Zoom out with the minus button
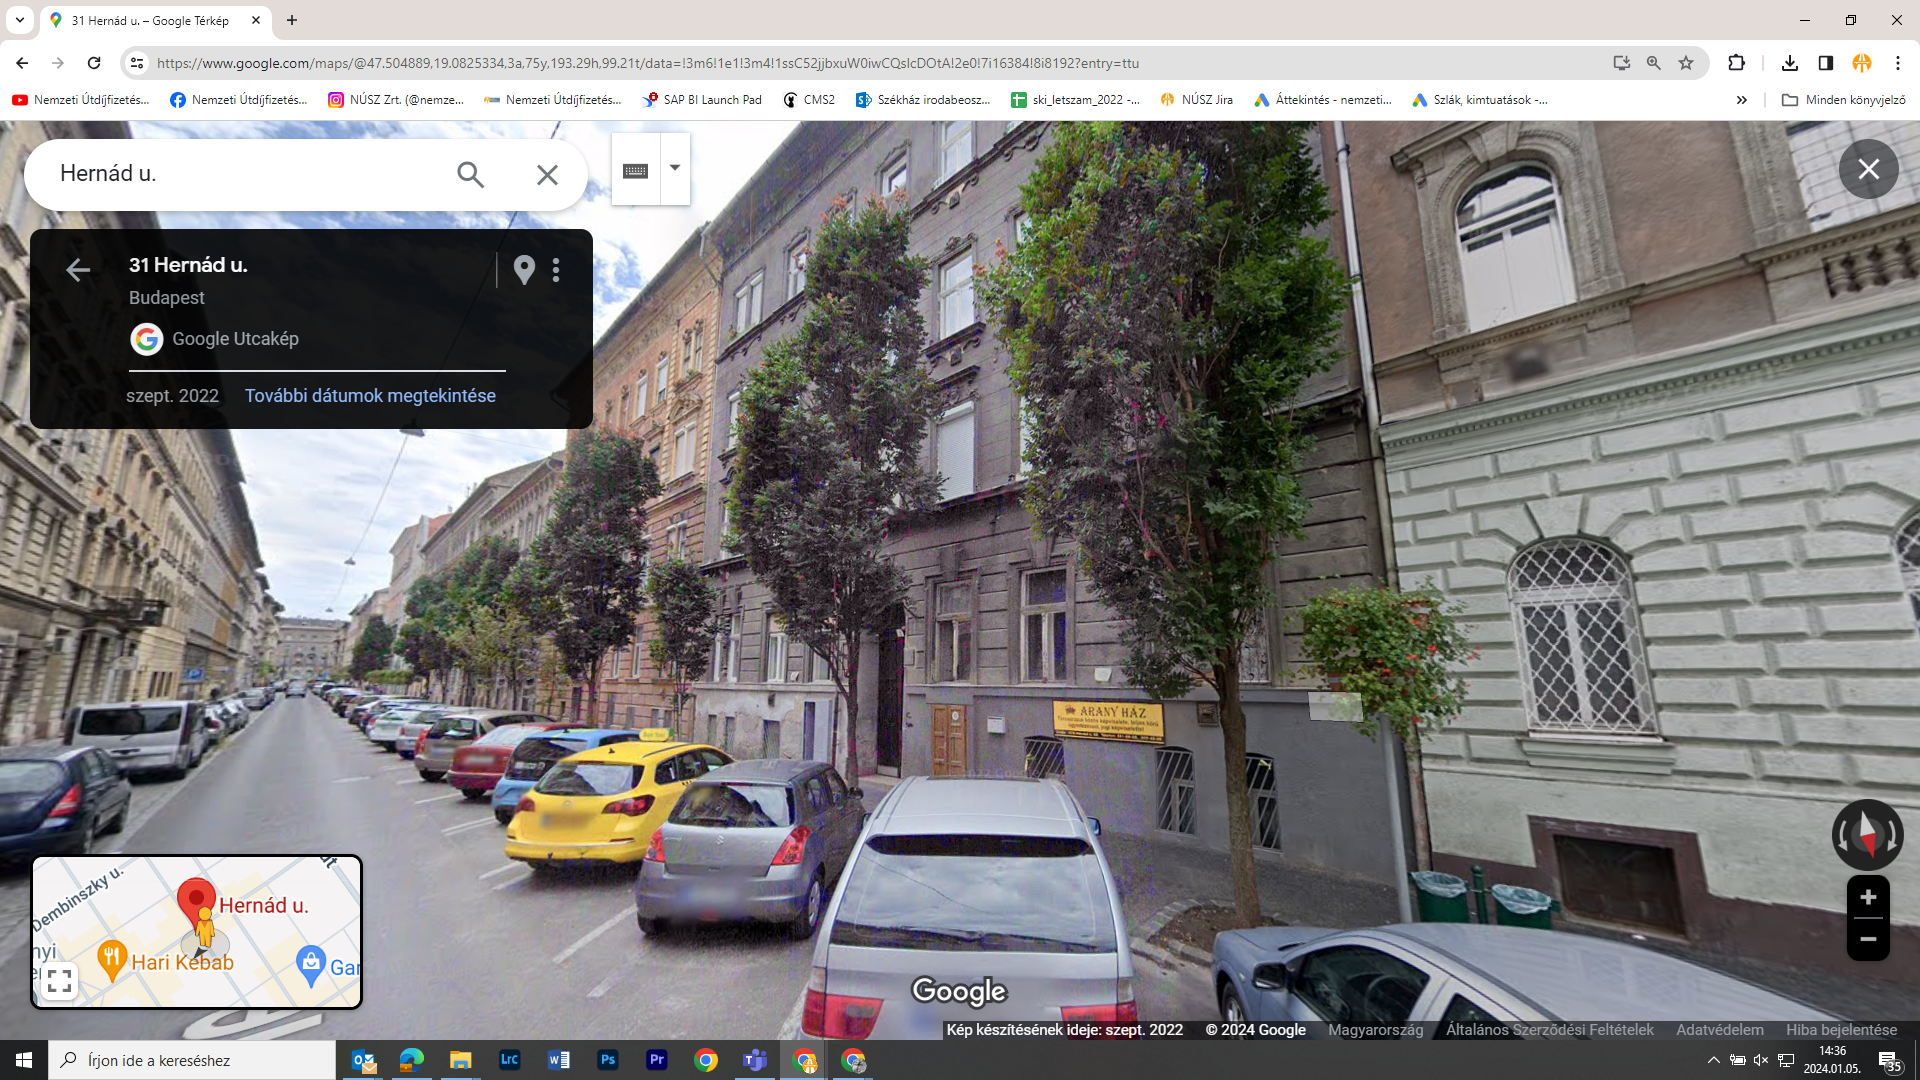1920x1080 pixels. 1867,939
